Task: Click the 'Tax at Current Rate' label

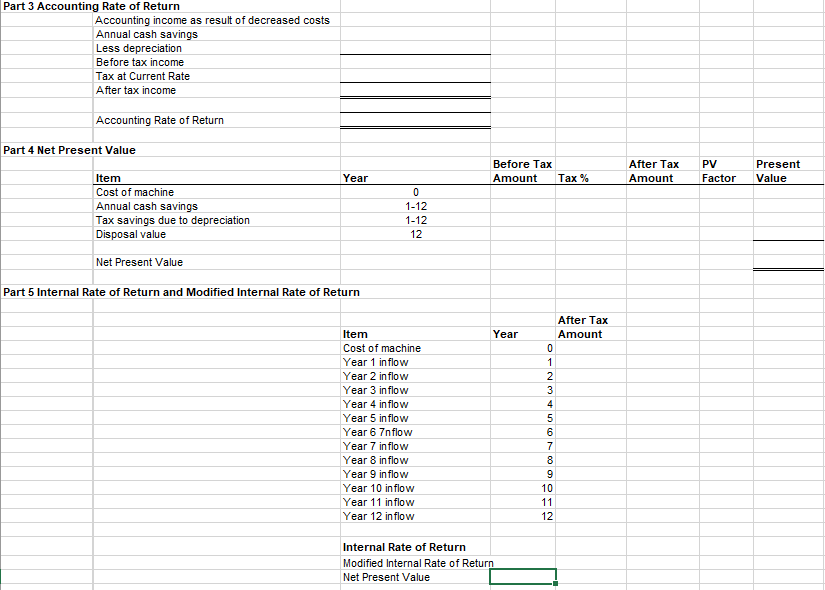Action: coord(143,76)
